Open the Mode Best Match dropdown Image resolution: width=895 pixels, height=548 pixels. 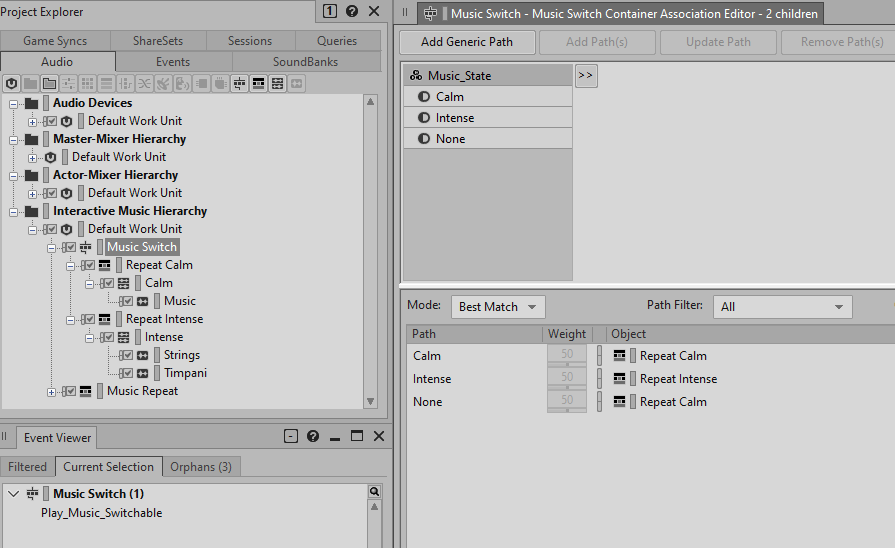(498, 307)
